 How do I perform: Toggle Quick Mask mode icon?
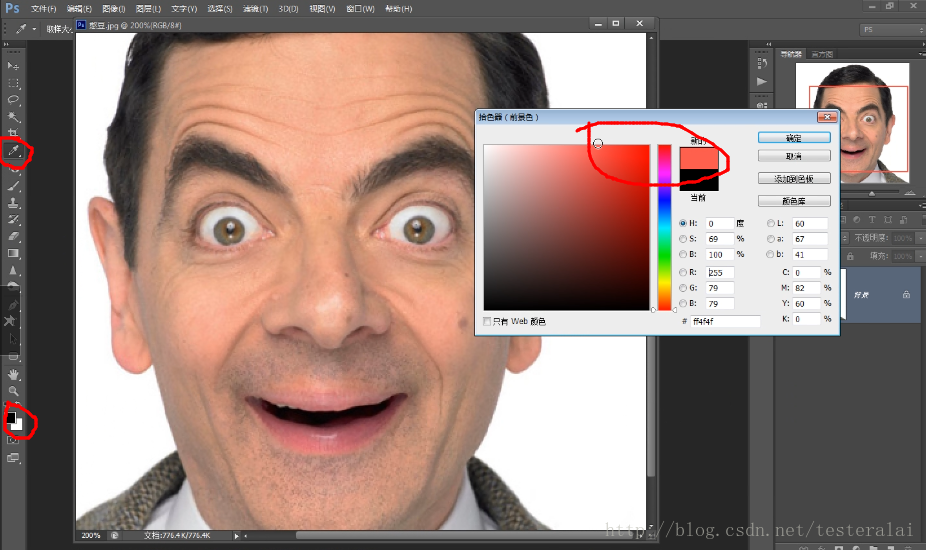(13, 441)
